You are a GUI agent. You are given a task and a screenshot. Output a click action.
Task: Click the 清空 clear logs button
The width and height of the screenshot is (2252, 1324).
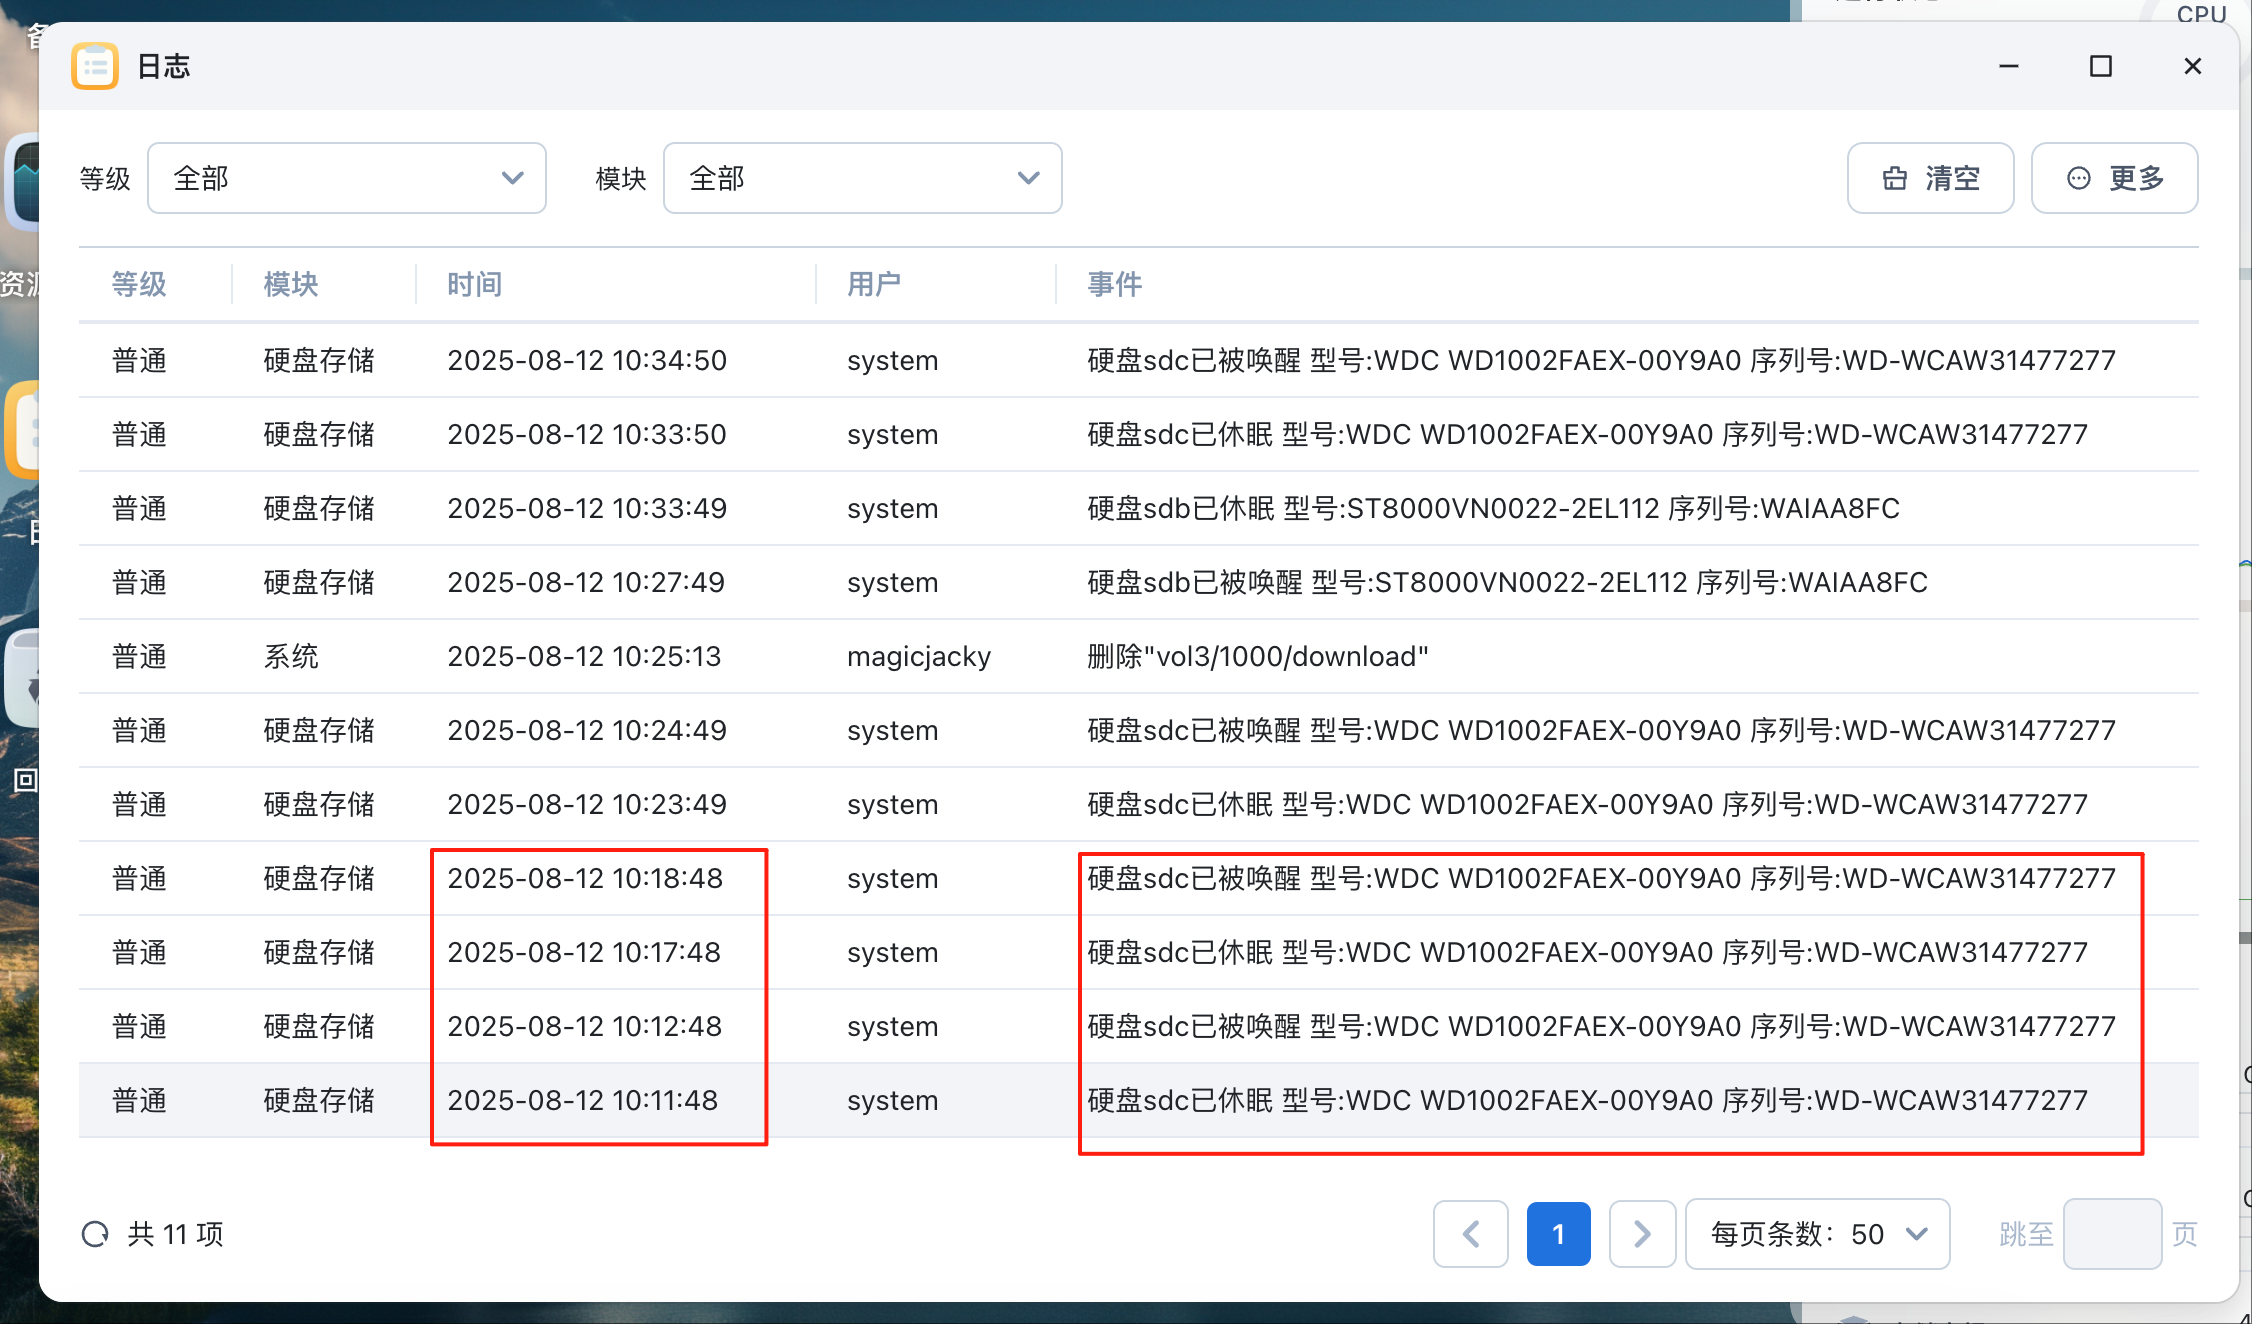click(1930, 178)
